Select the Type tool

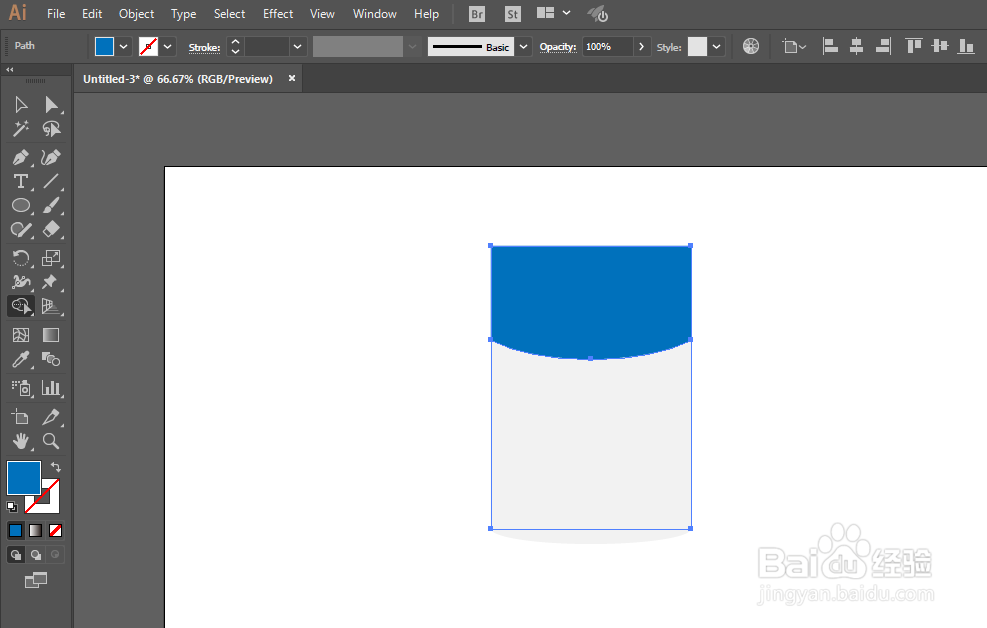(20, 181)
